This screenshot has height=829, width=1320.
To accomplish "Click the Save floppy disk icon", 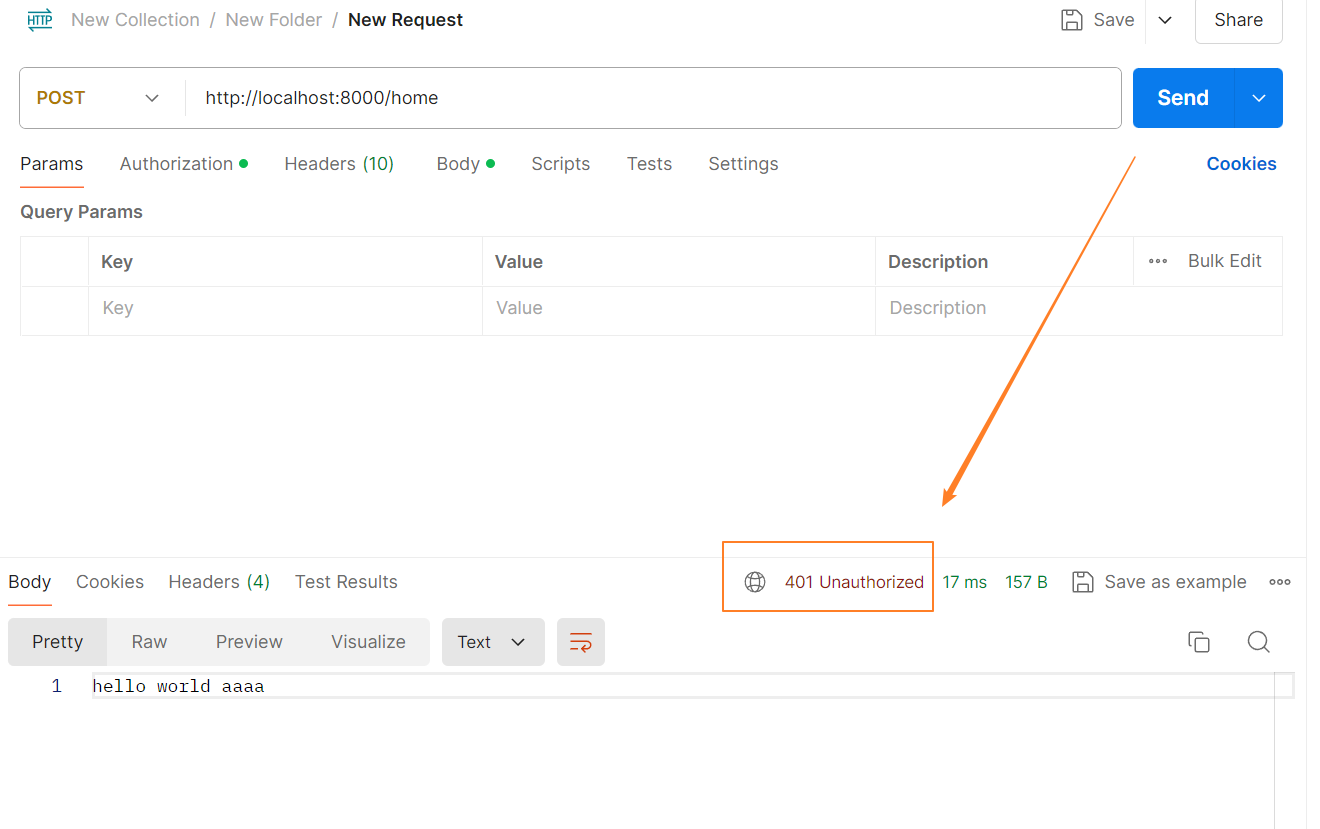I will coord(1072,20).
